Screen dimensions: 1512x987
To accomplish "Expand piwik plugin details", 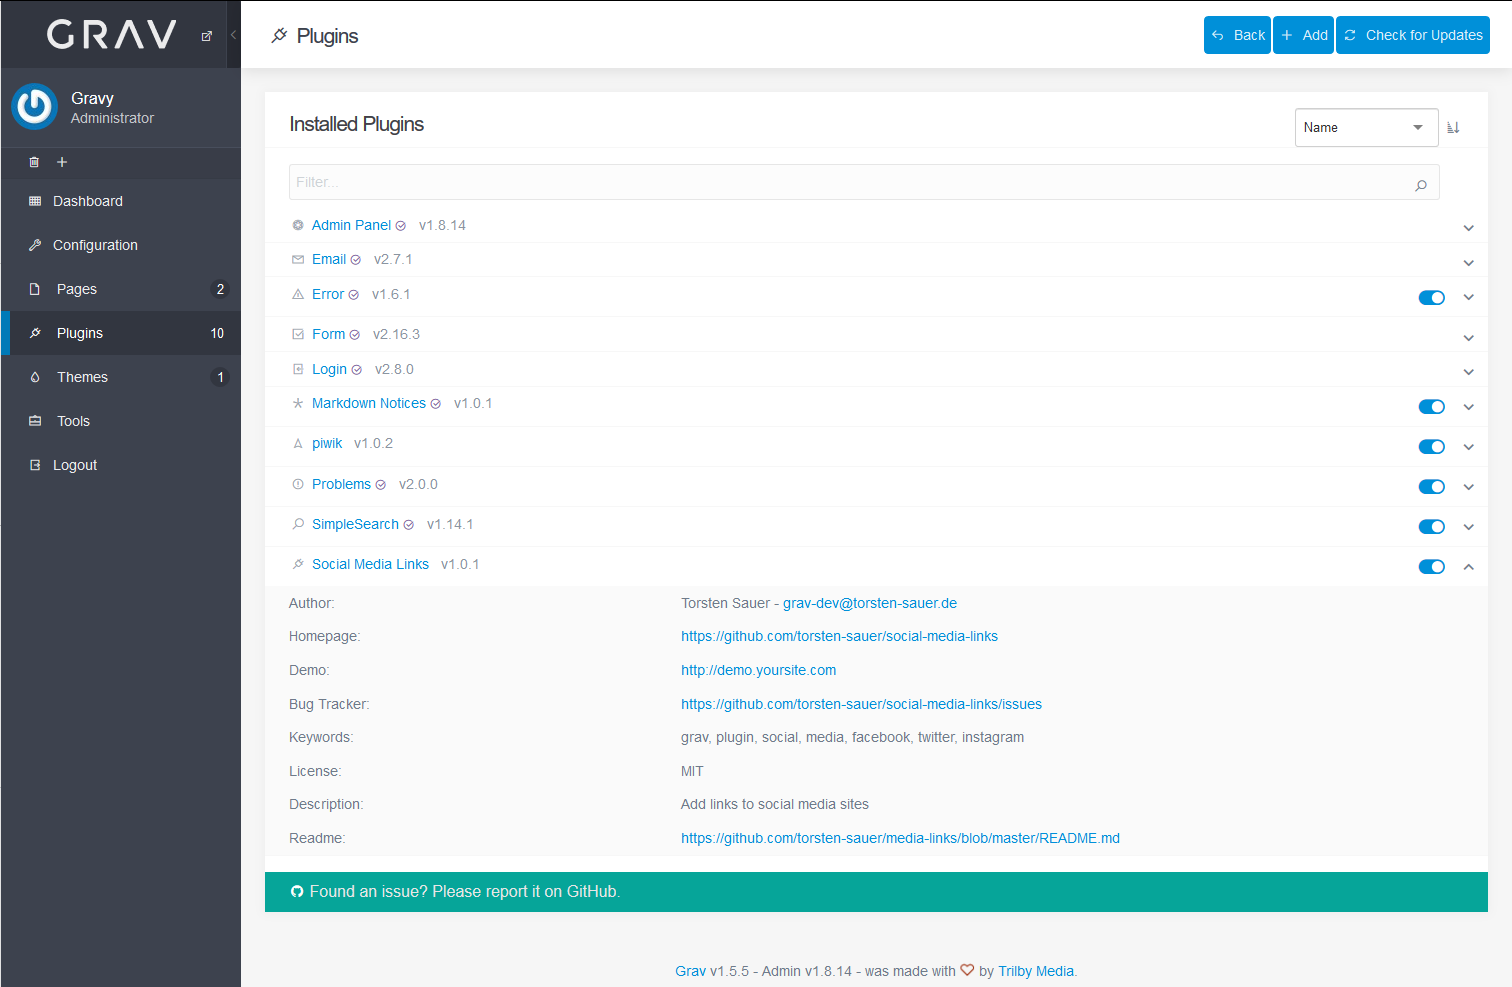I will point(1469,447).
